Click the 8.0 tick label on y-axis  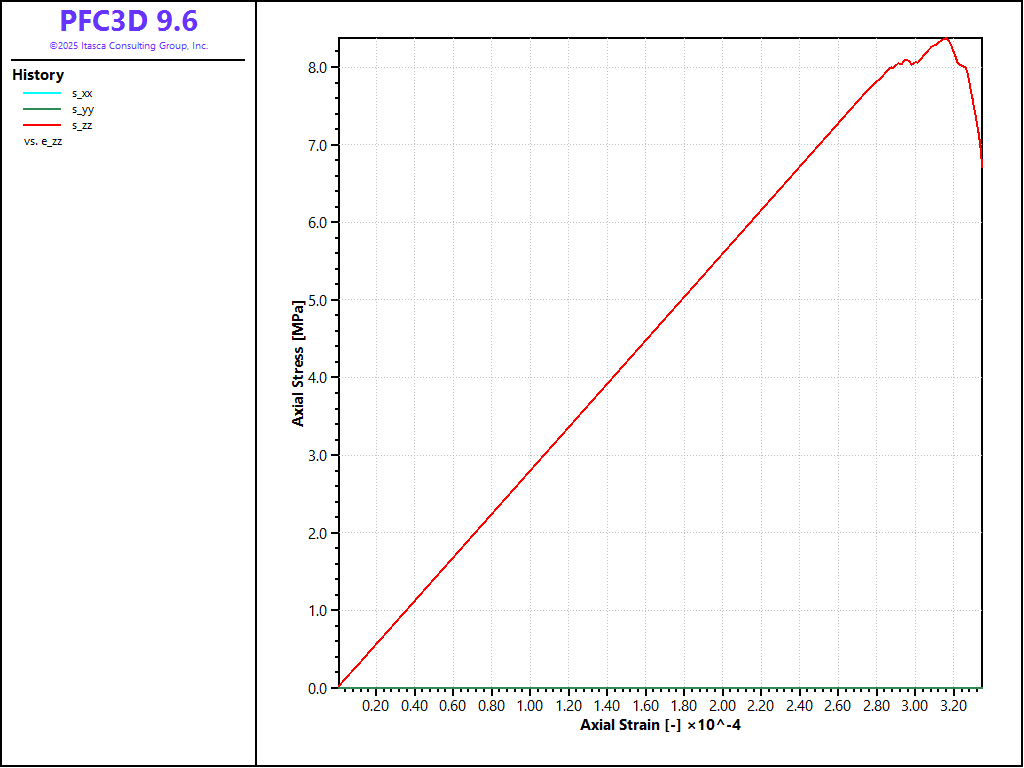[317, 67]
